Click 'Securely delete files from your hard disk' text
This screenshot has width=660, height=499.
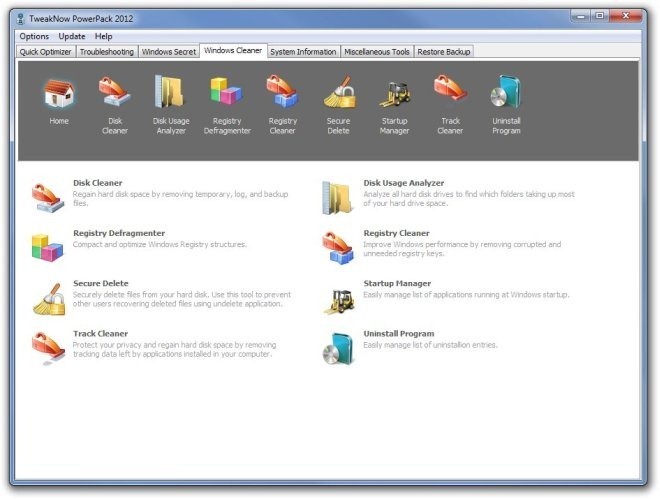point(182,299)
